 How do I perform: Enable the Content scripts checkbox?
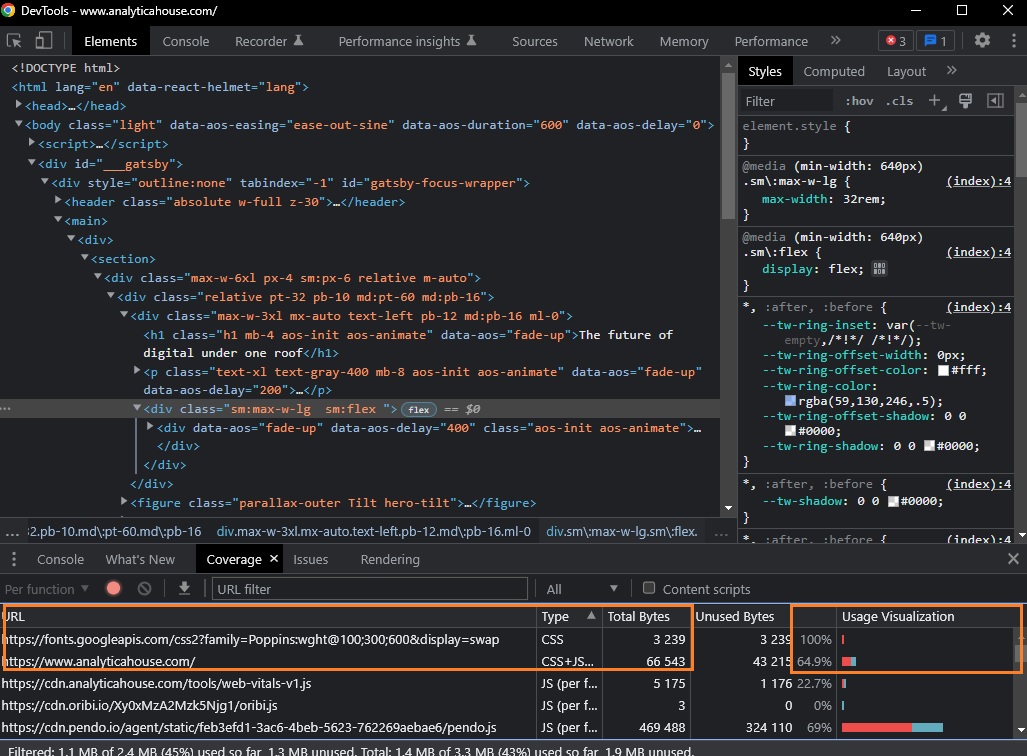(x=648, y=588)
